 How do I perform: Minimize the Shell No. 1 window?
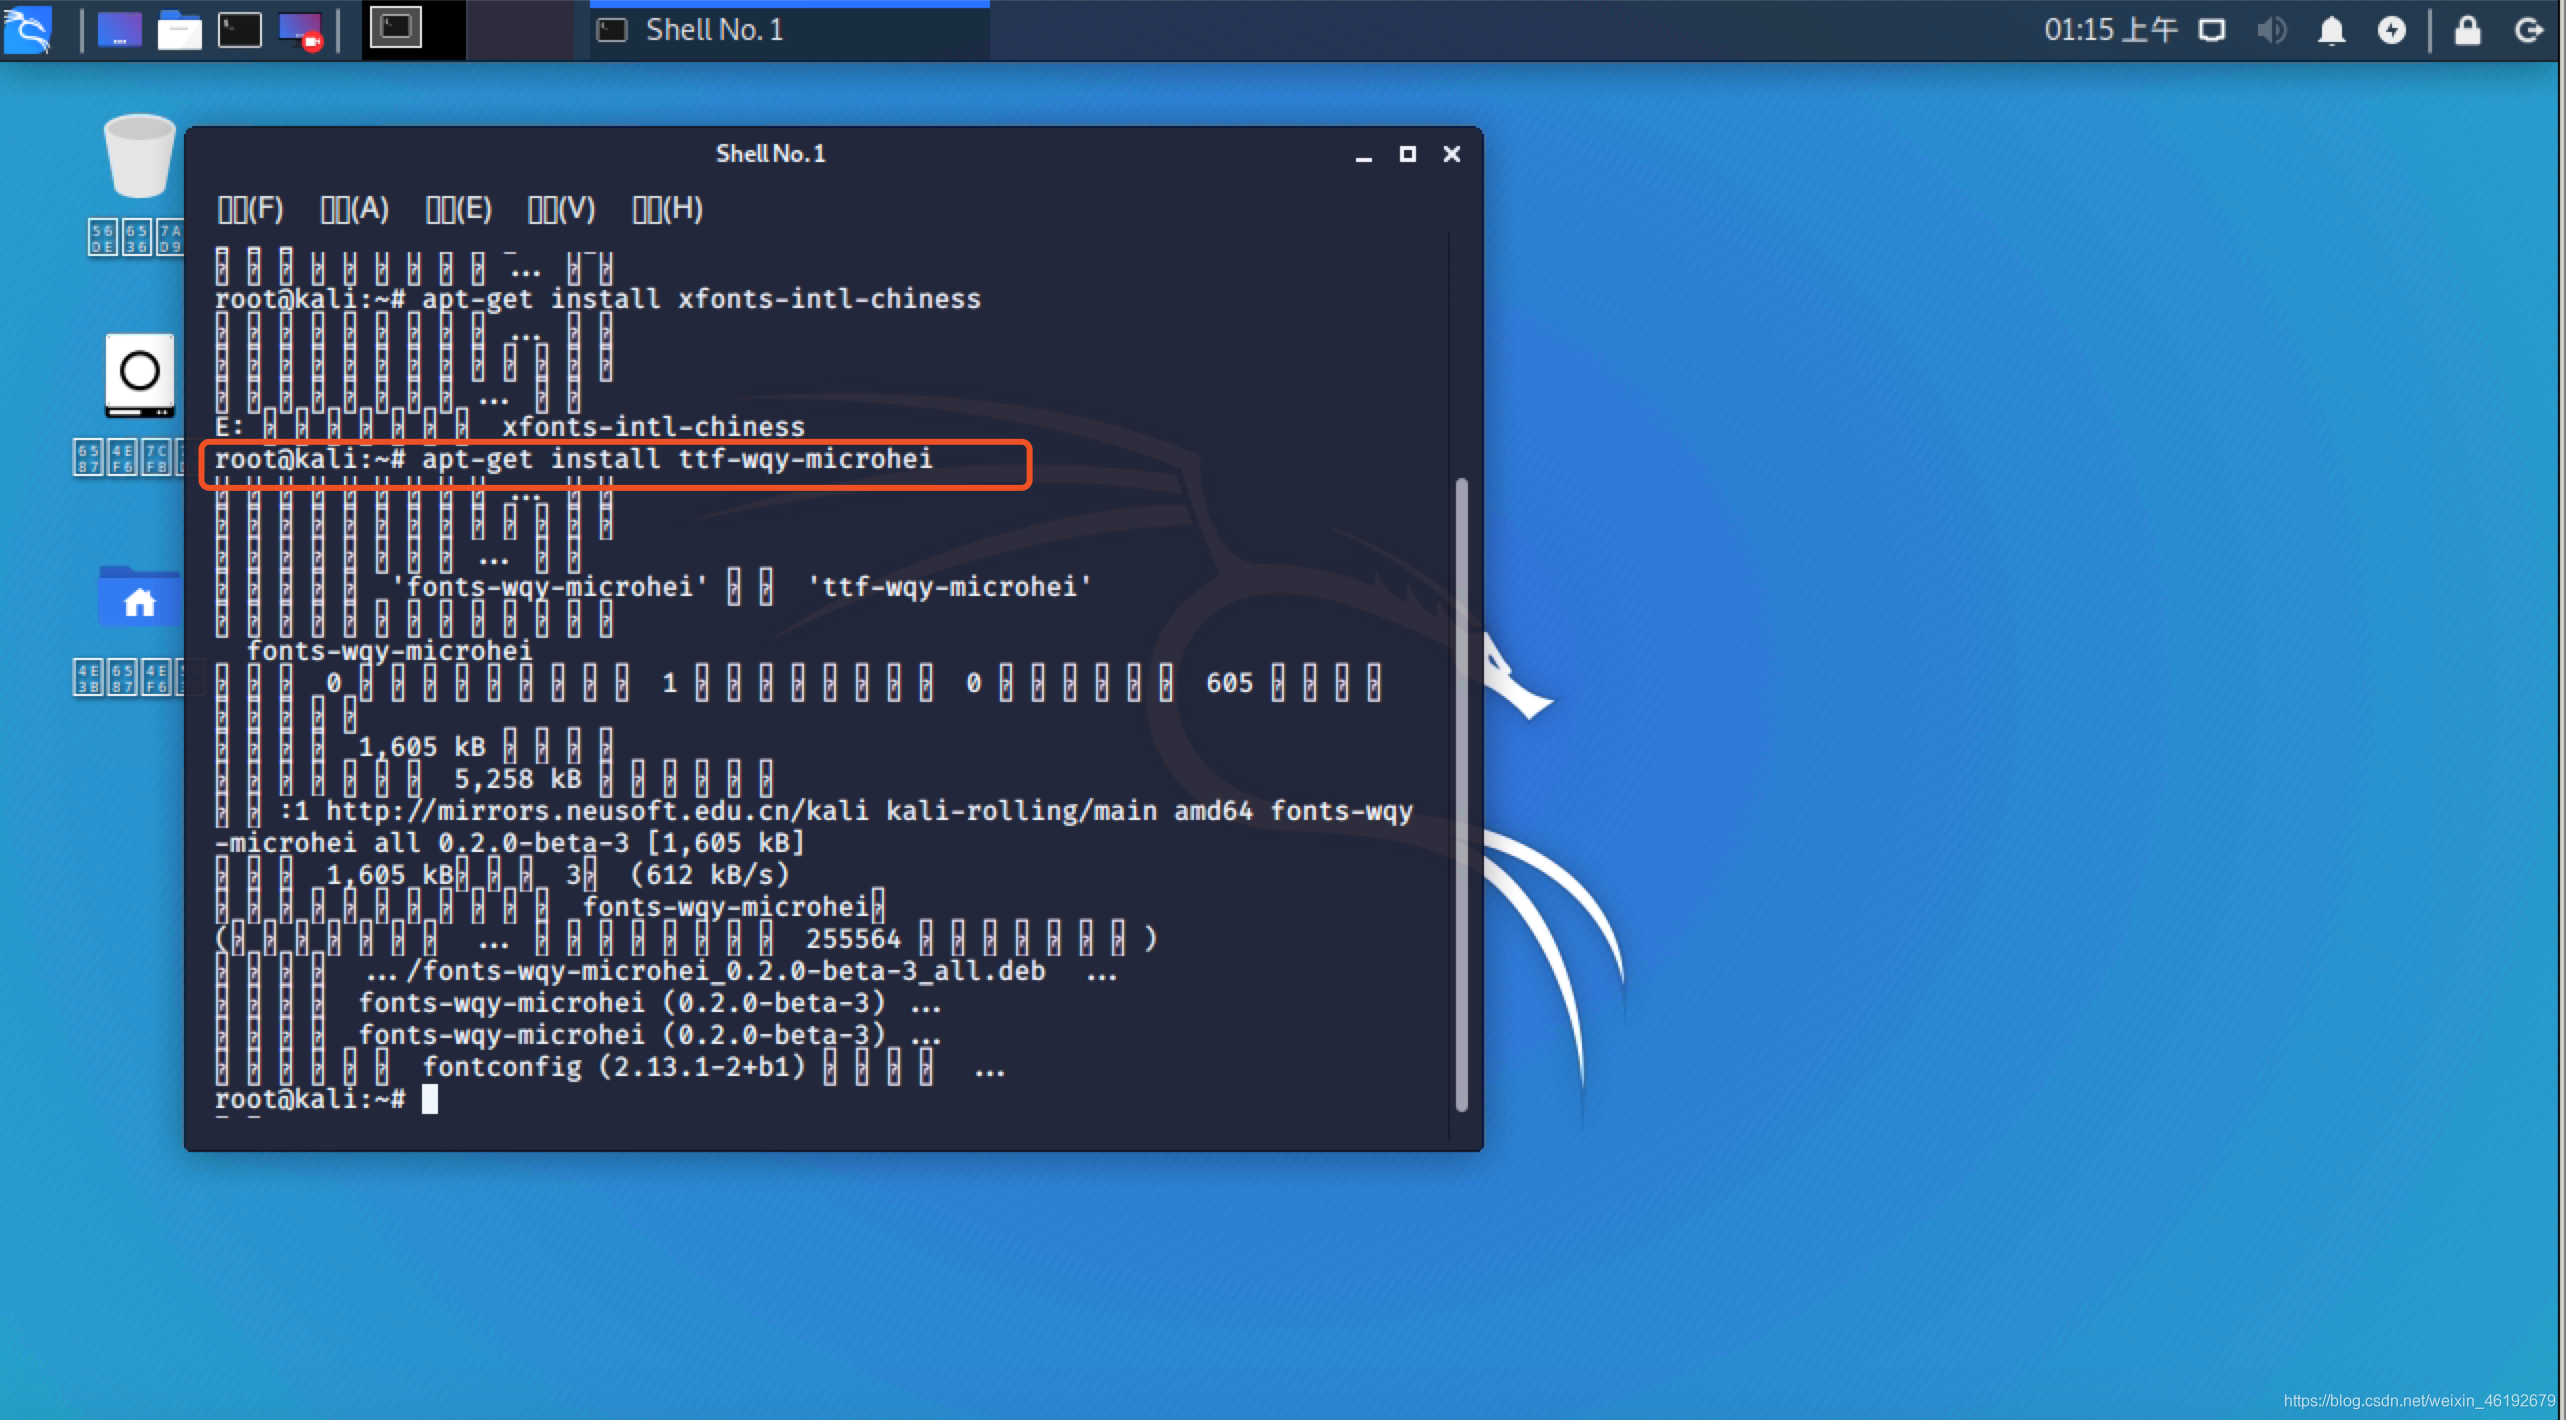[1363, 155]
